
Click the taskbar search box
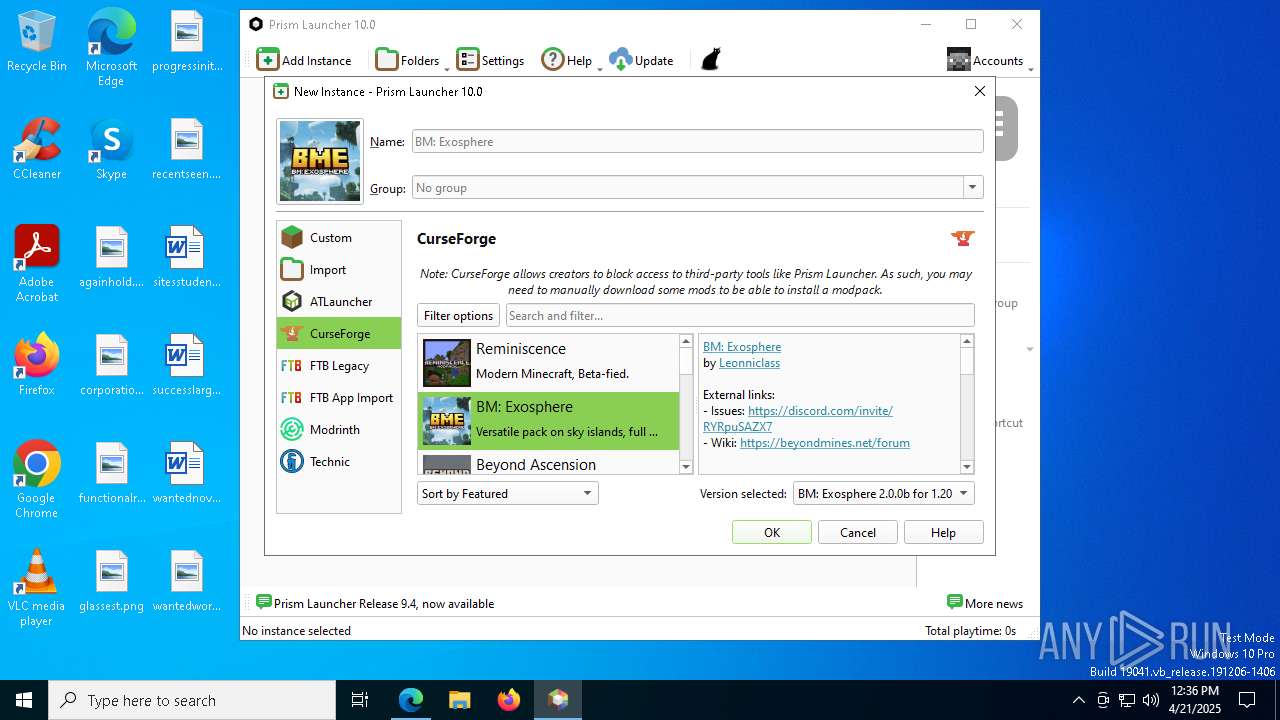coord(192,700)
